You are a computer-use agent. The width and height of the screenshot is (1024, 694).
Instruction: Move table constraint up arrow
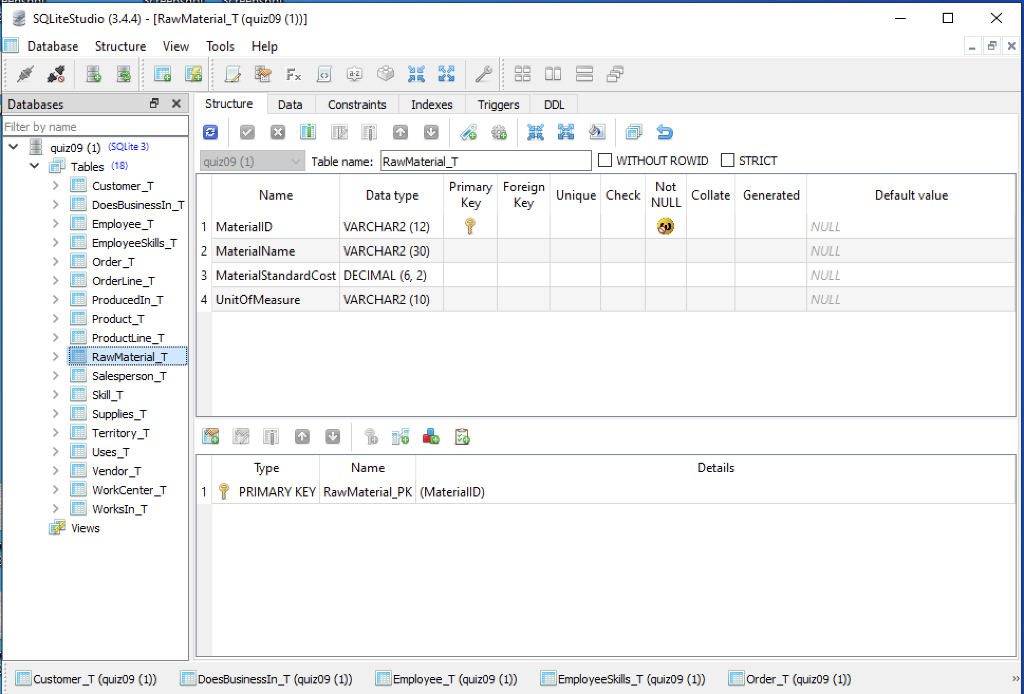[x=302, y=437]
